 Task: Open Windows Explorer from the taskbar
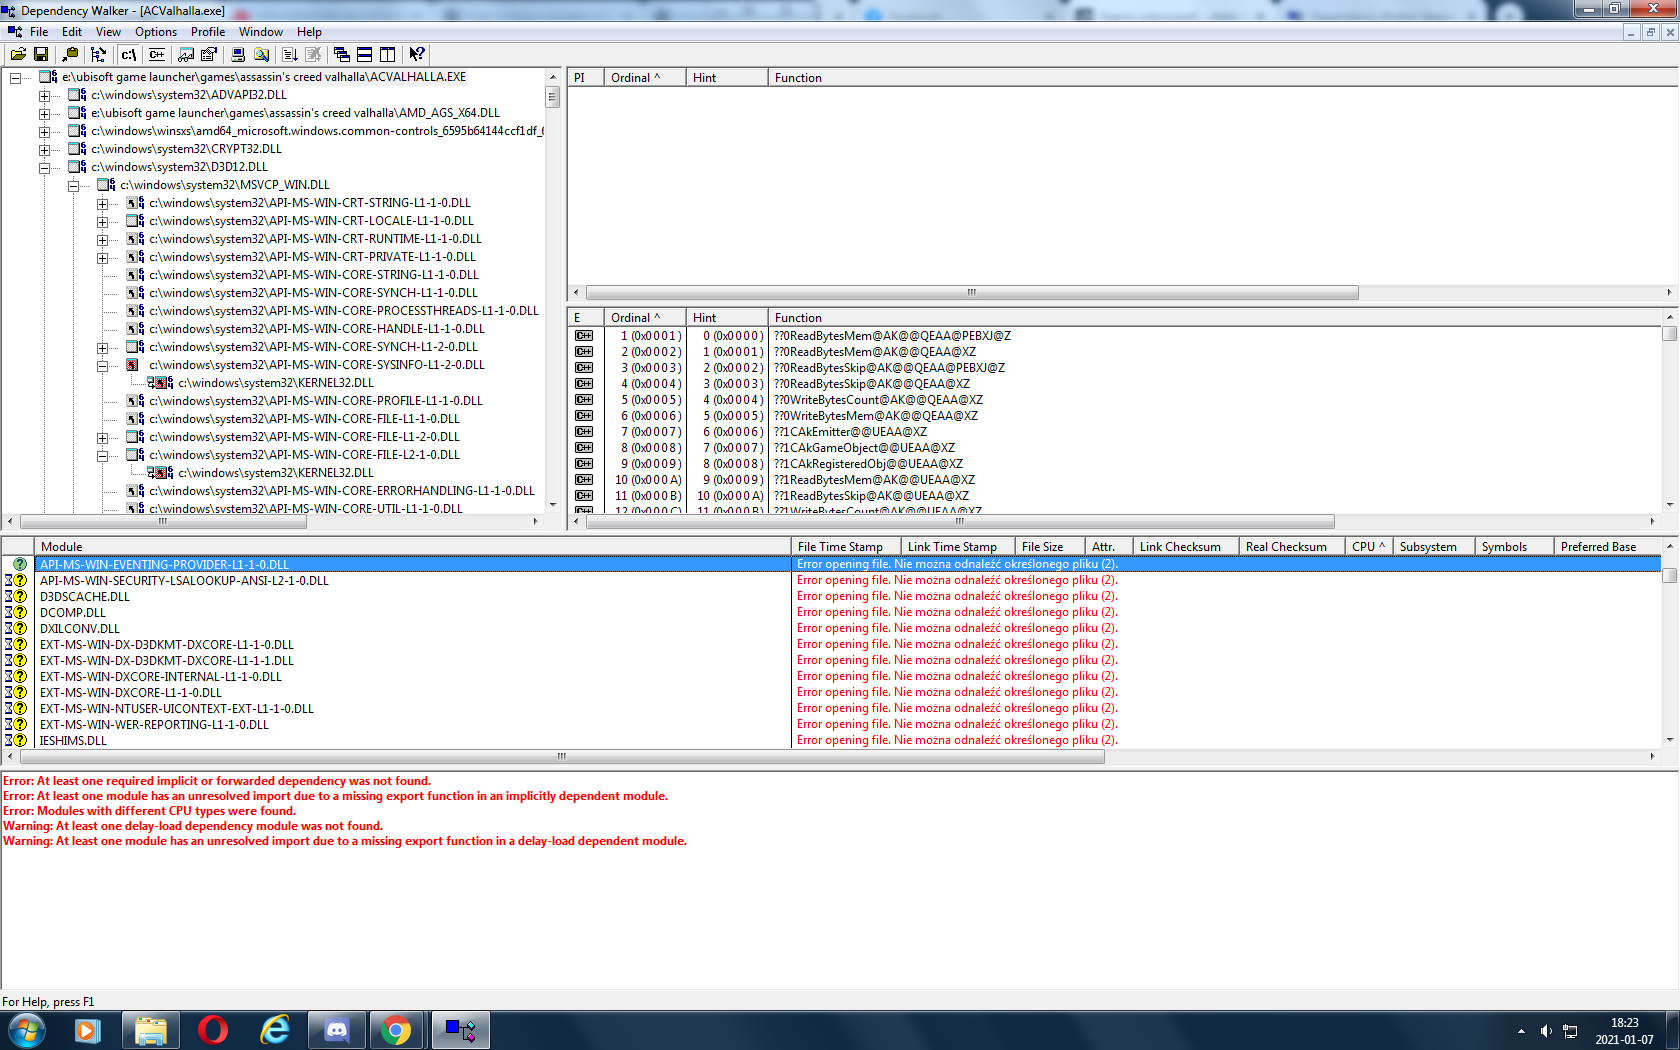click(x=151, y=1030)
